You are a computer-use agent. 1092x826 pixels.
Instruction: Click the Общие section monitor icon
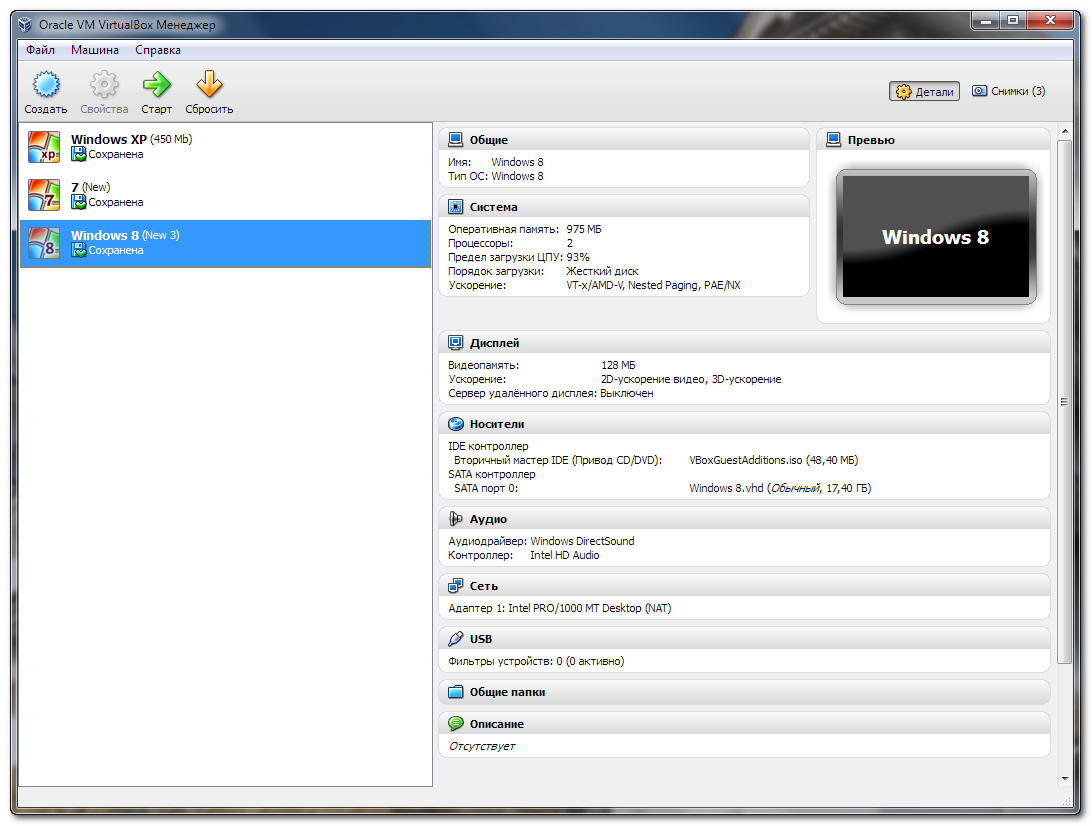[455, 139]
